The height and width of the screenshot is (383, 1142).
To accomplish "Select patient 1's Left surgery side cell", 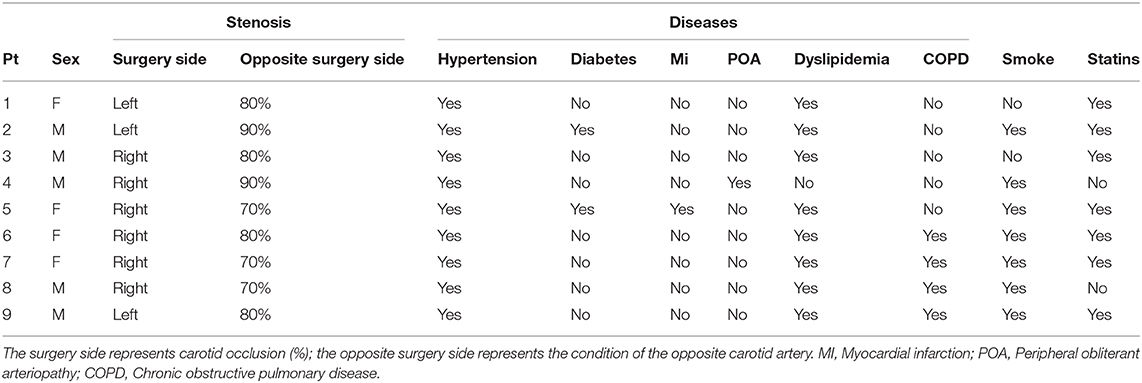I will pos(125,103).
